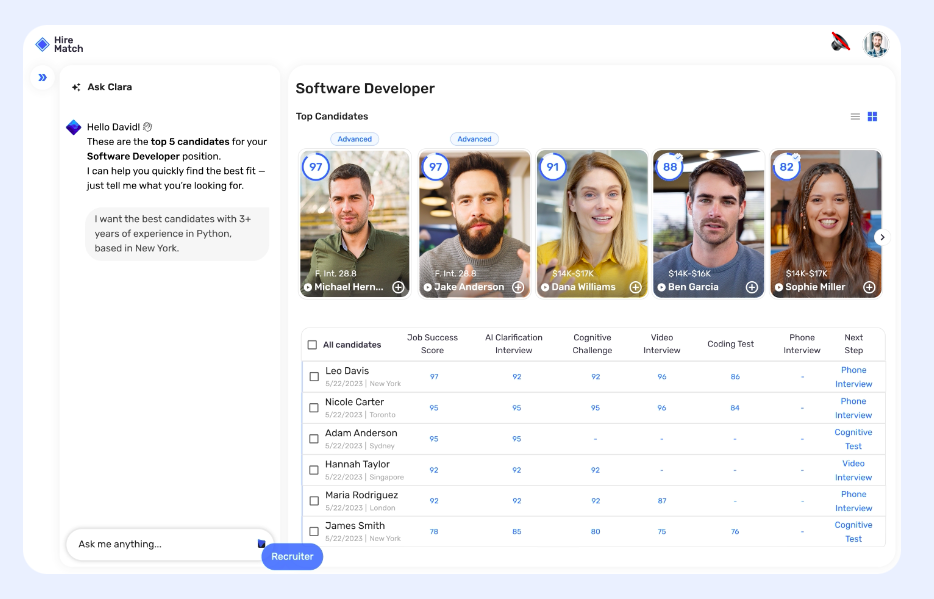Open candidate name Adam Anderson
The width and height of the screenshot is (934, 599).
click(361, 433)
